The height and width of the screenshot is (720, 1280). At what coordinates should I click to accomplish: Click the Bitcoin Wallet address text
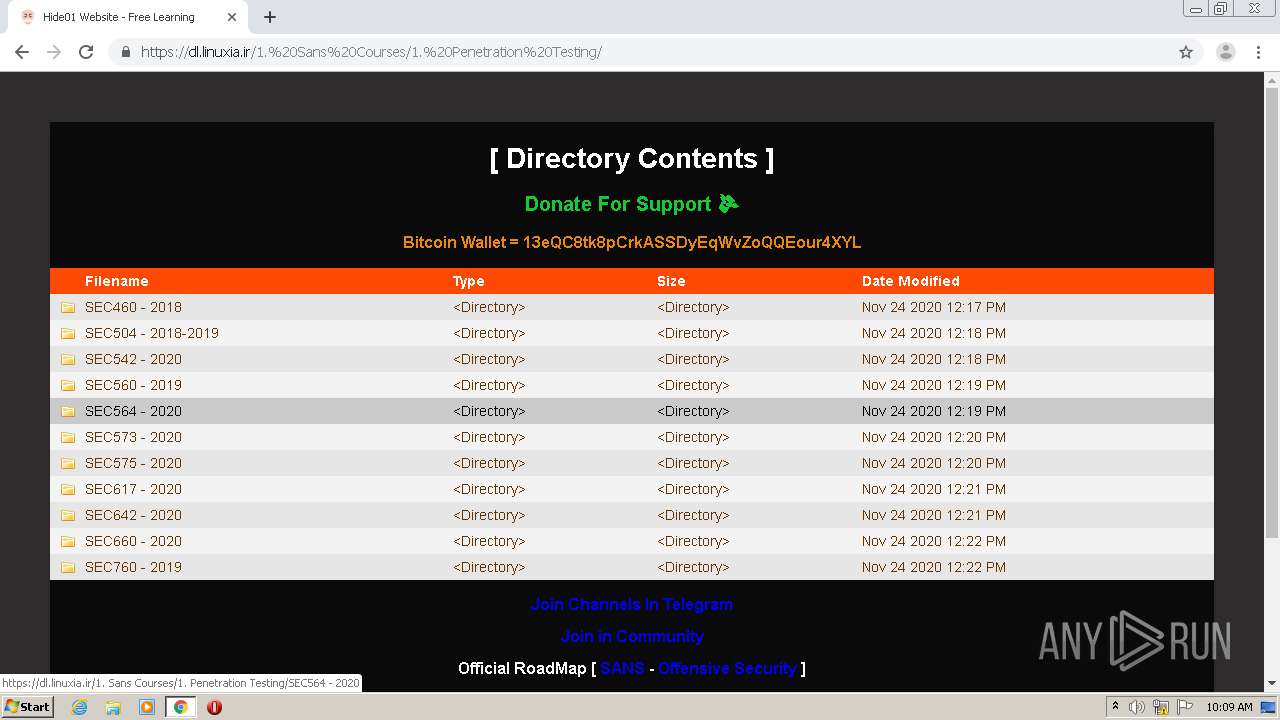[x=632, y=242]
